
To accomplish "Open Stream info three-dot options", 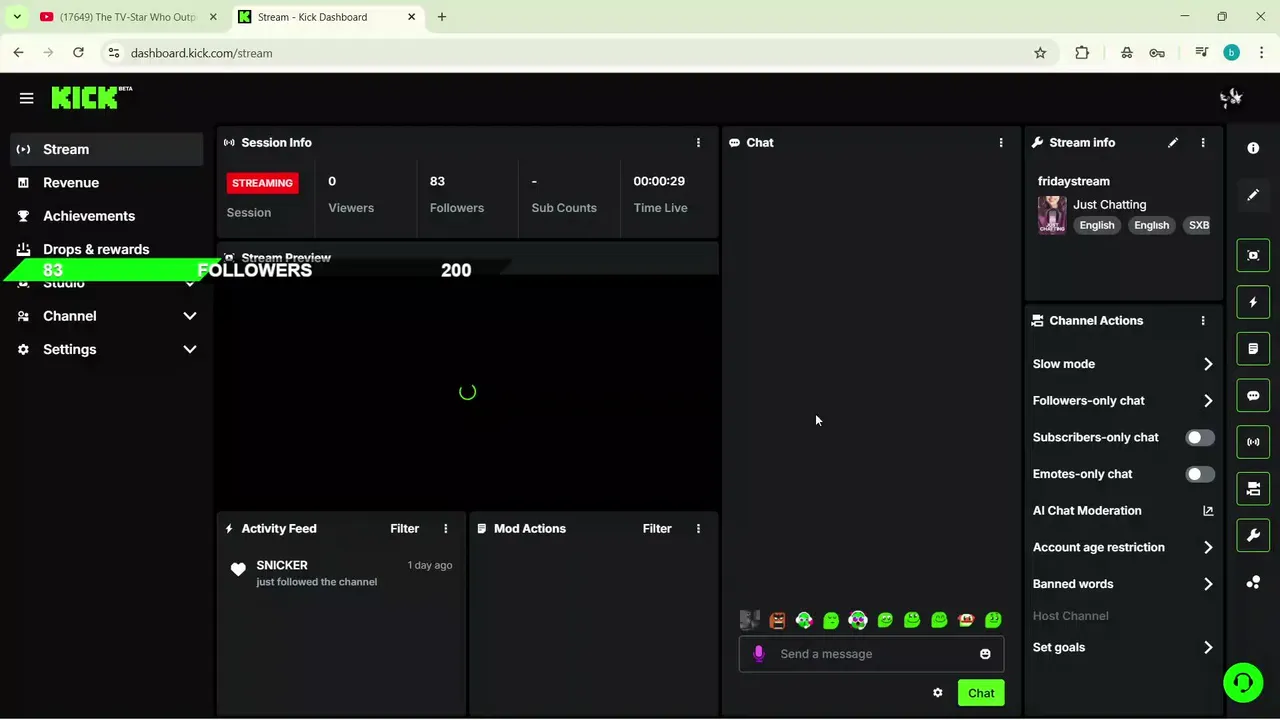I will (1203, 143).
